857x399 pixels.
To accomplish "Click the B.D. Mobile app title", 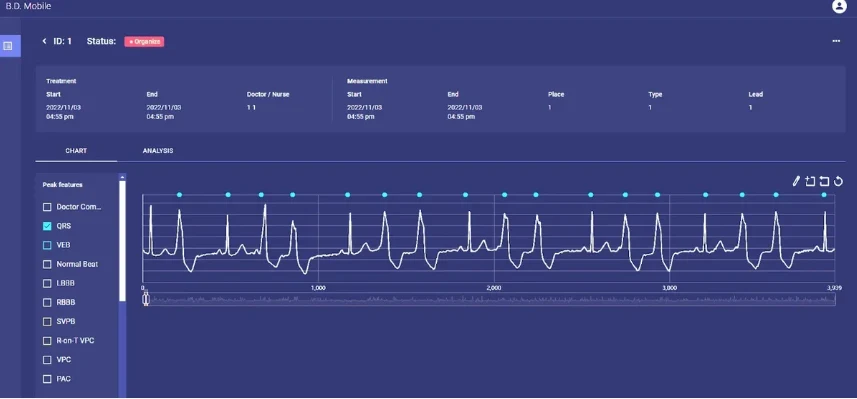I will (28, 7).
